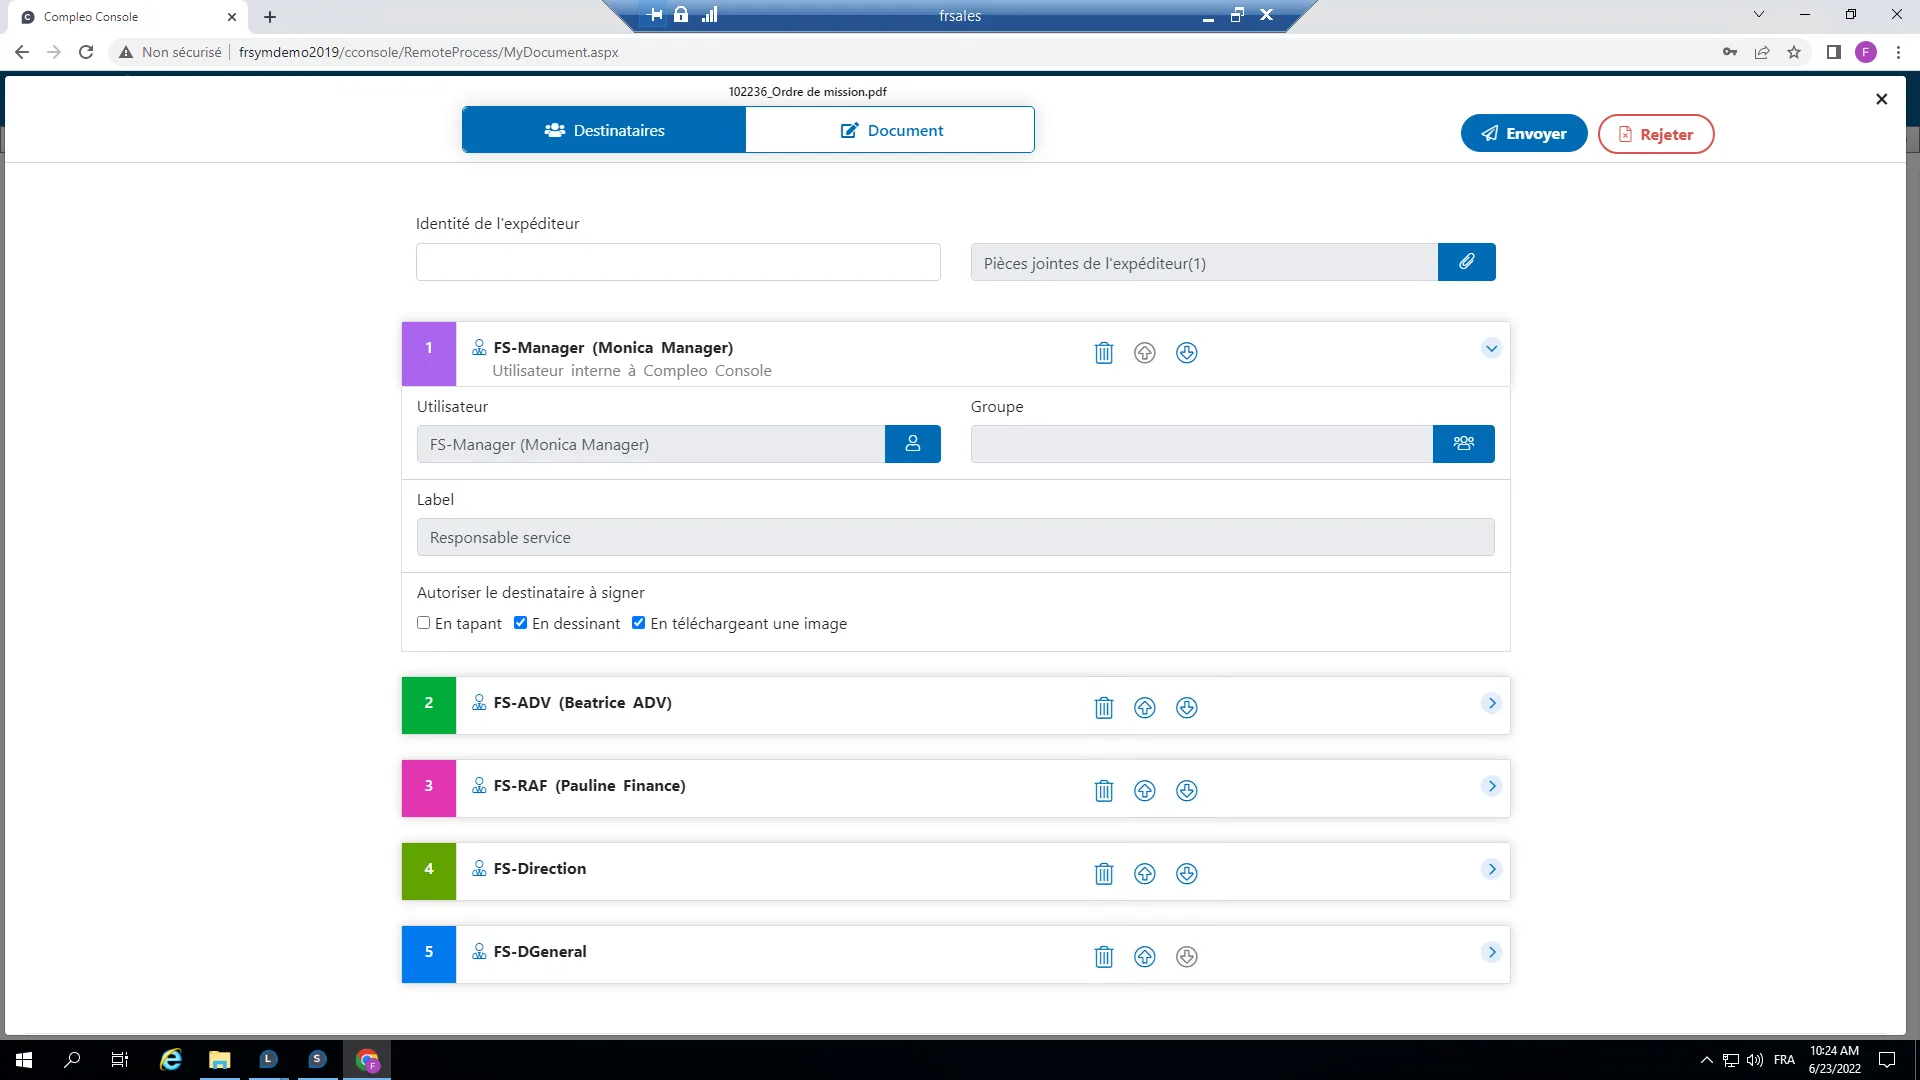Open Chrome three-dot menu
Viewport: 1920px width, 1080px height.
[x=1898, y=52]
